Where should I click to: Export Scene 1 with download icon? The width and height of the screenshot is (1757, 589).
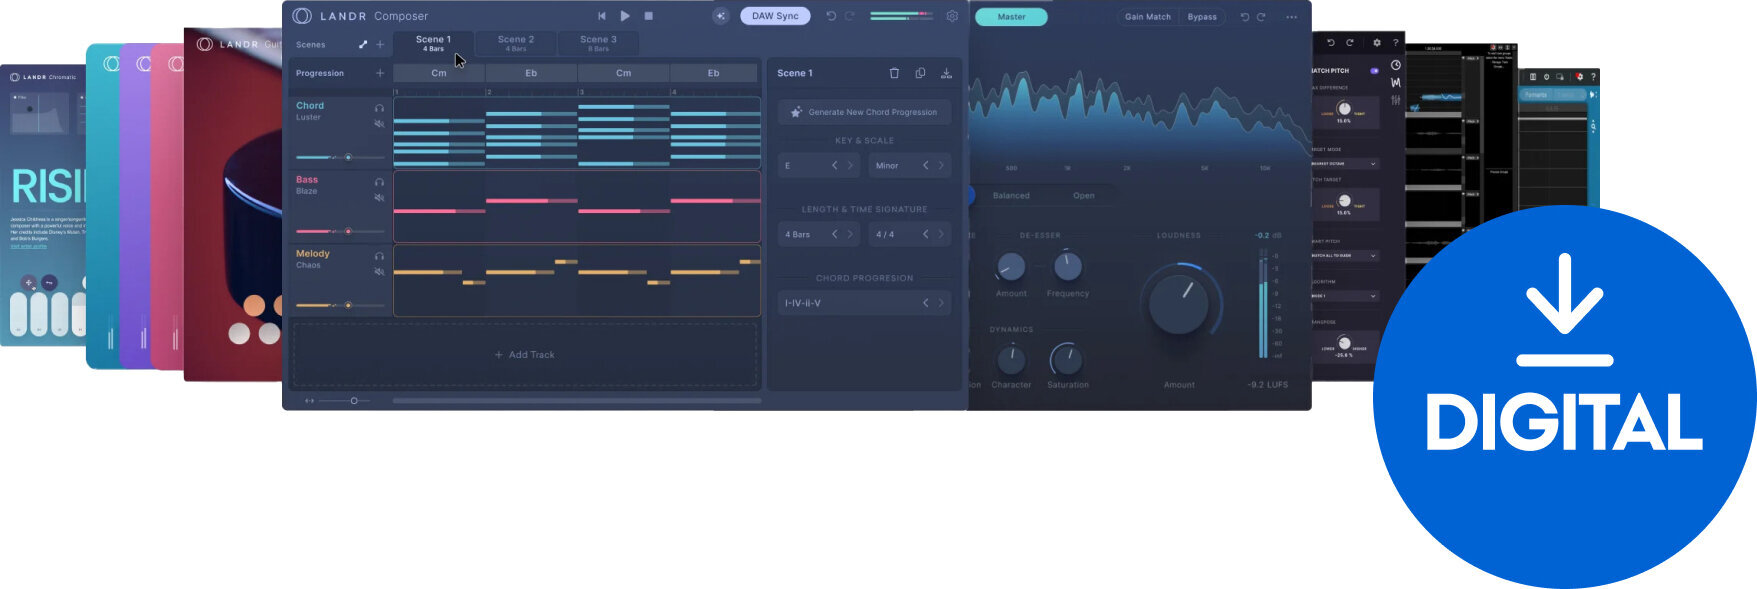coord(946,73)
